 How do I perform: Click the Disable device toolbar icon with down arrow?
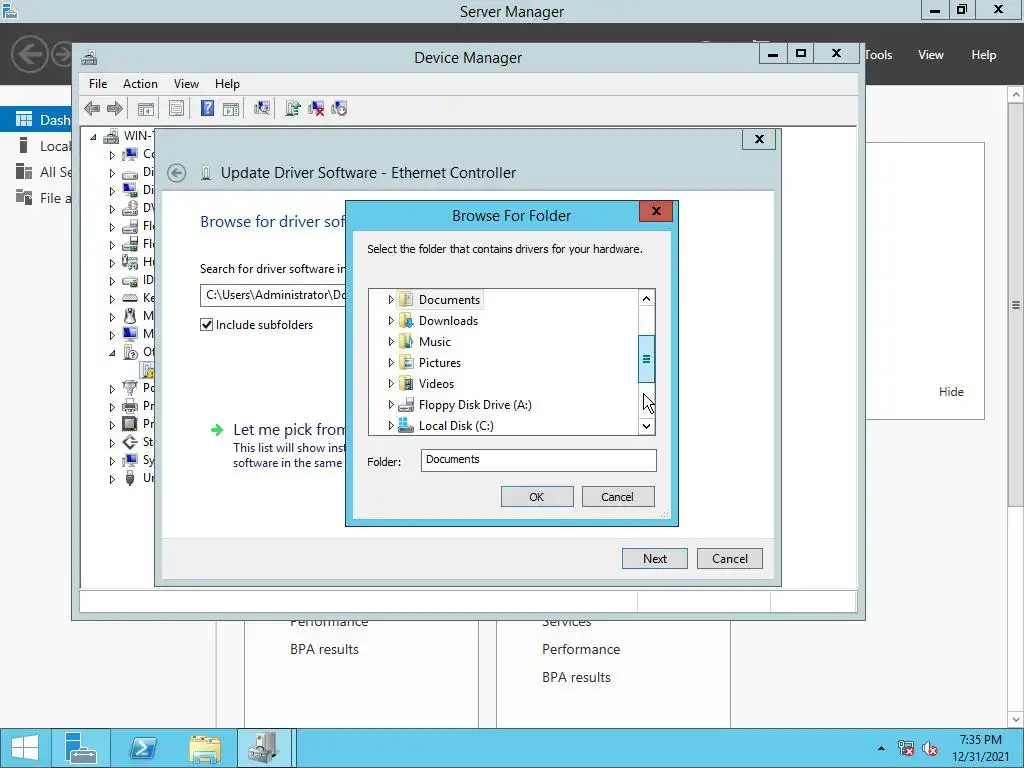(340, 108)
